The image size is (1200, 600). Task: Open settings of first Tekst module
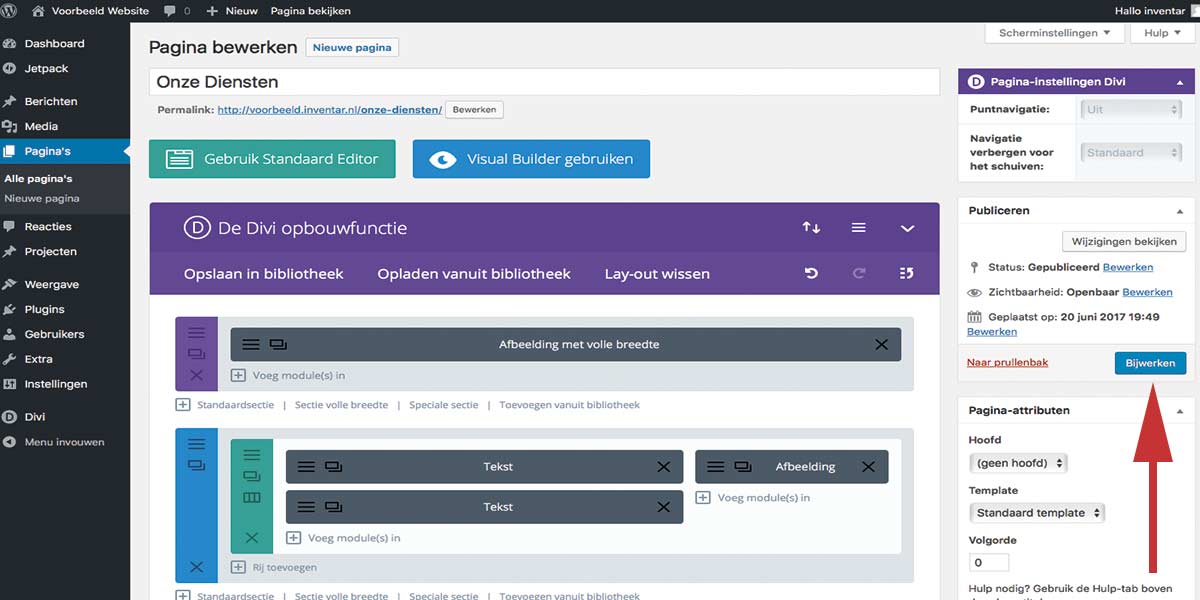pyautogui.click(x=306, y=467)
